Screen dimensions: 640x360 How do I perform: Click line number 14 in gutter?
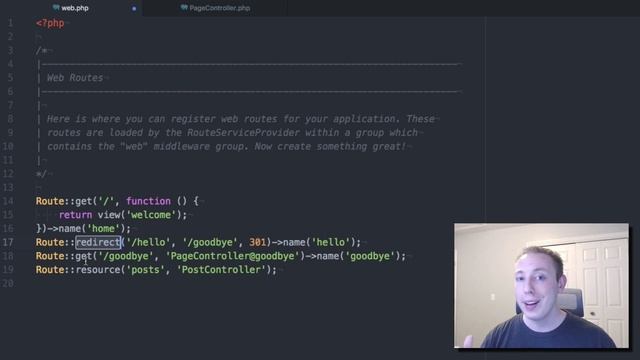tap(8, 201)
